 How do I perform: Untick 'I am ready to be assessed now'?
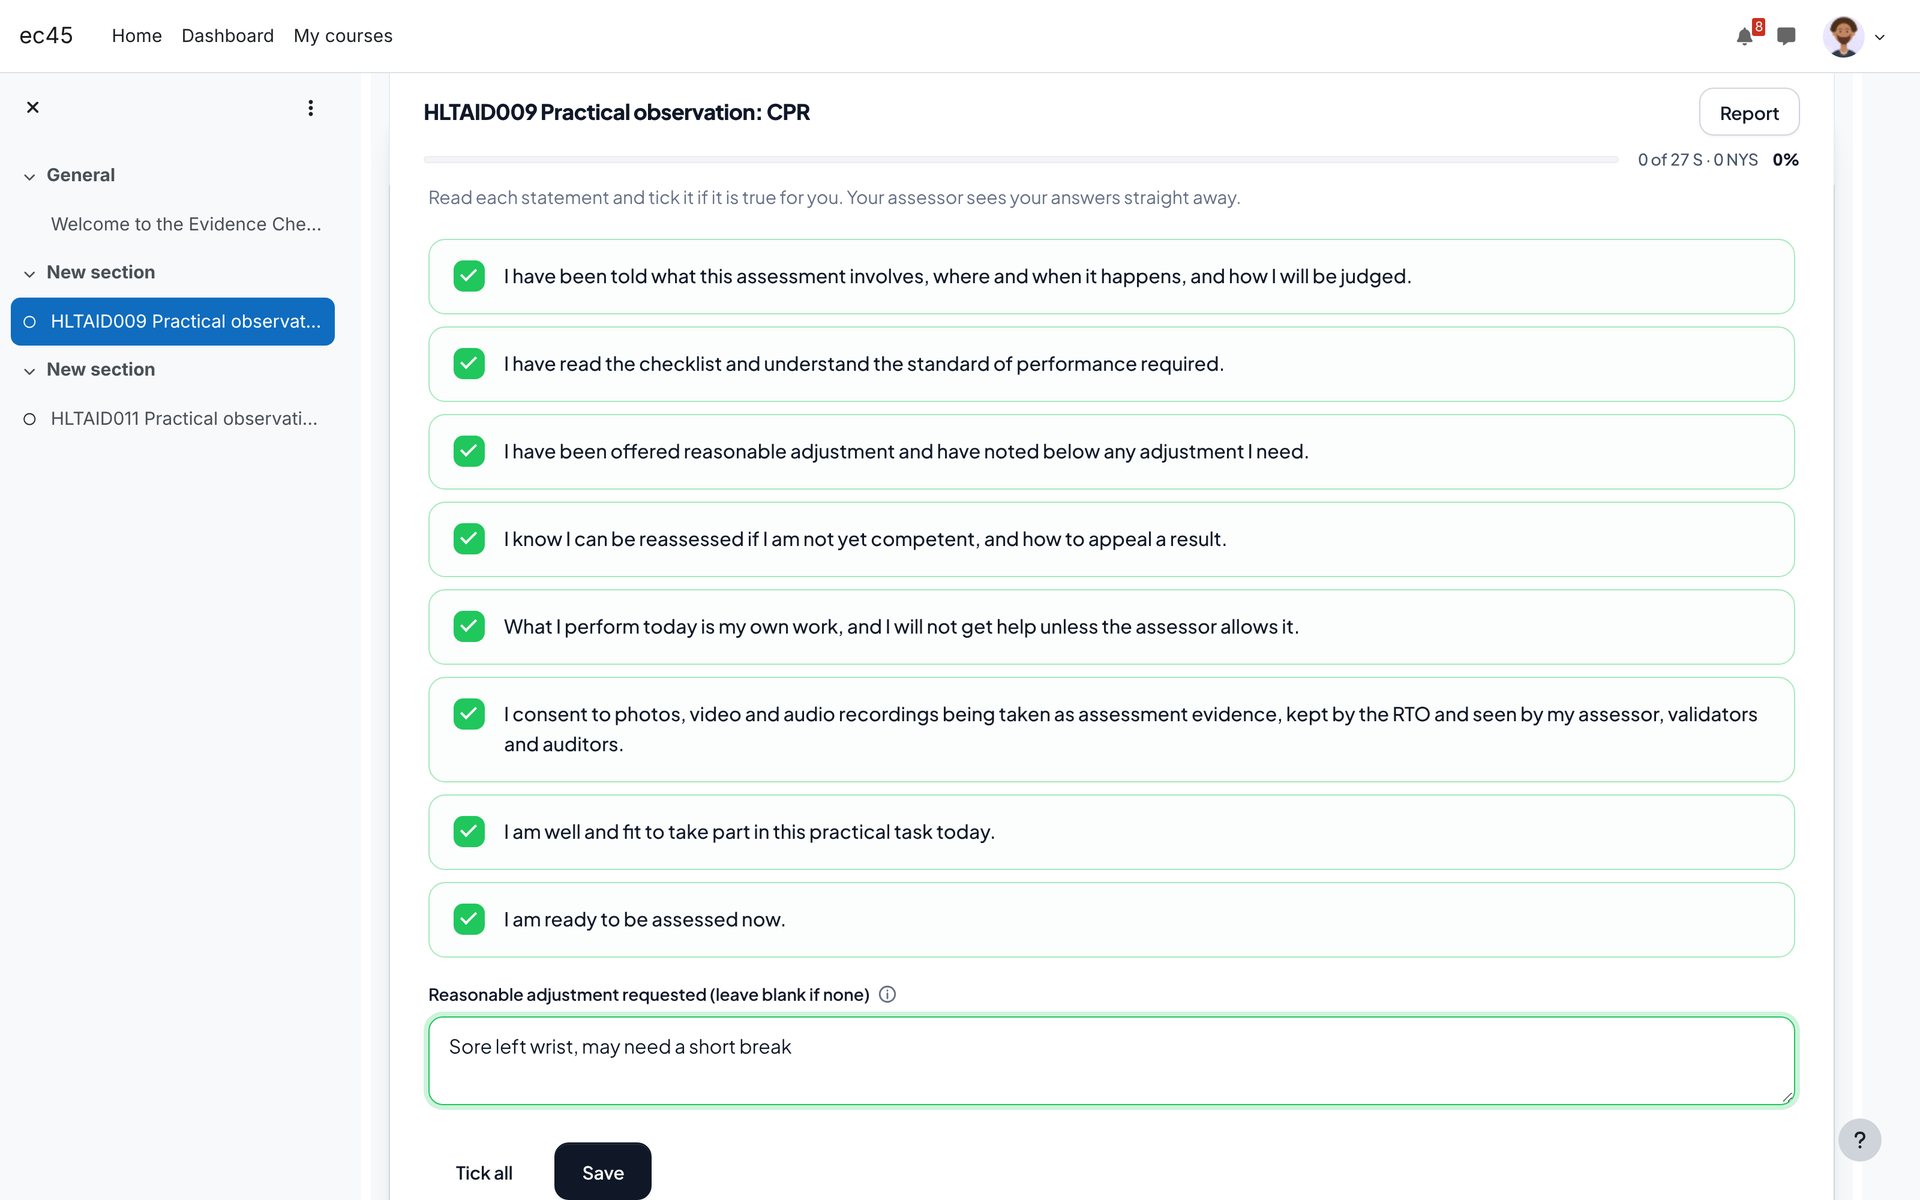469,919
